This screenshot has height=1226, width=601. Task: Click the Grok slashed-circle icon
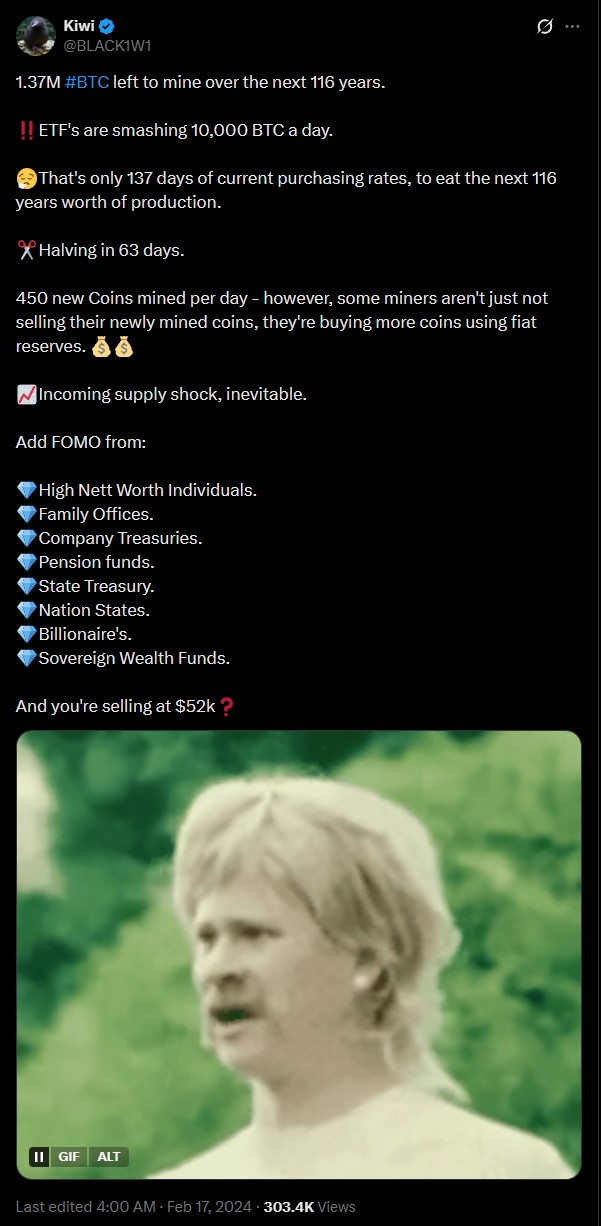(x=545, y=27)
